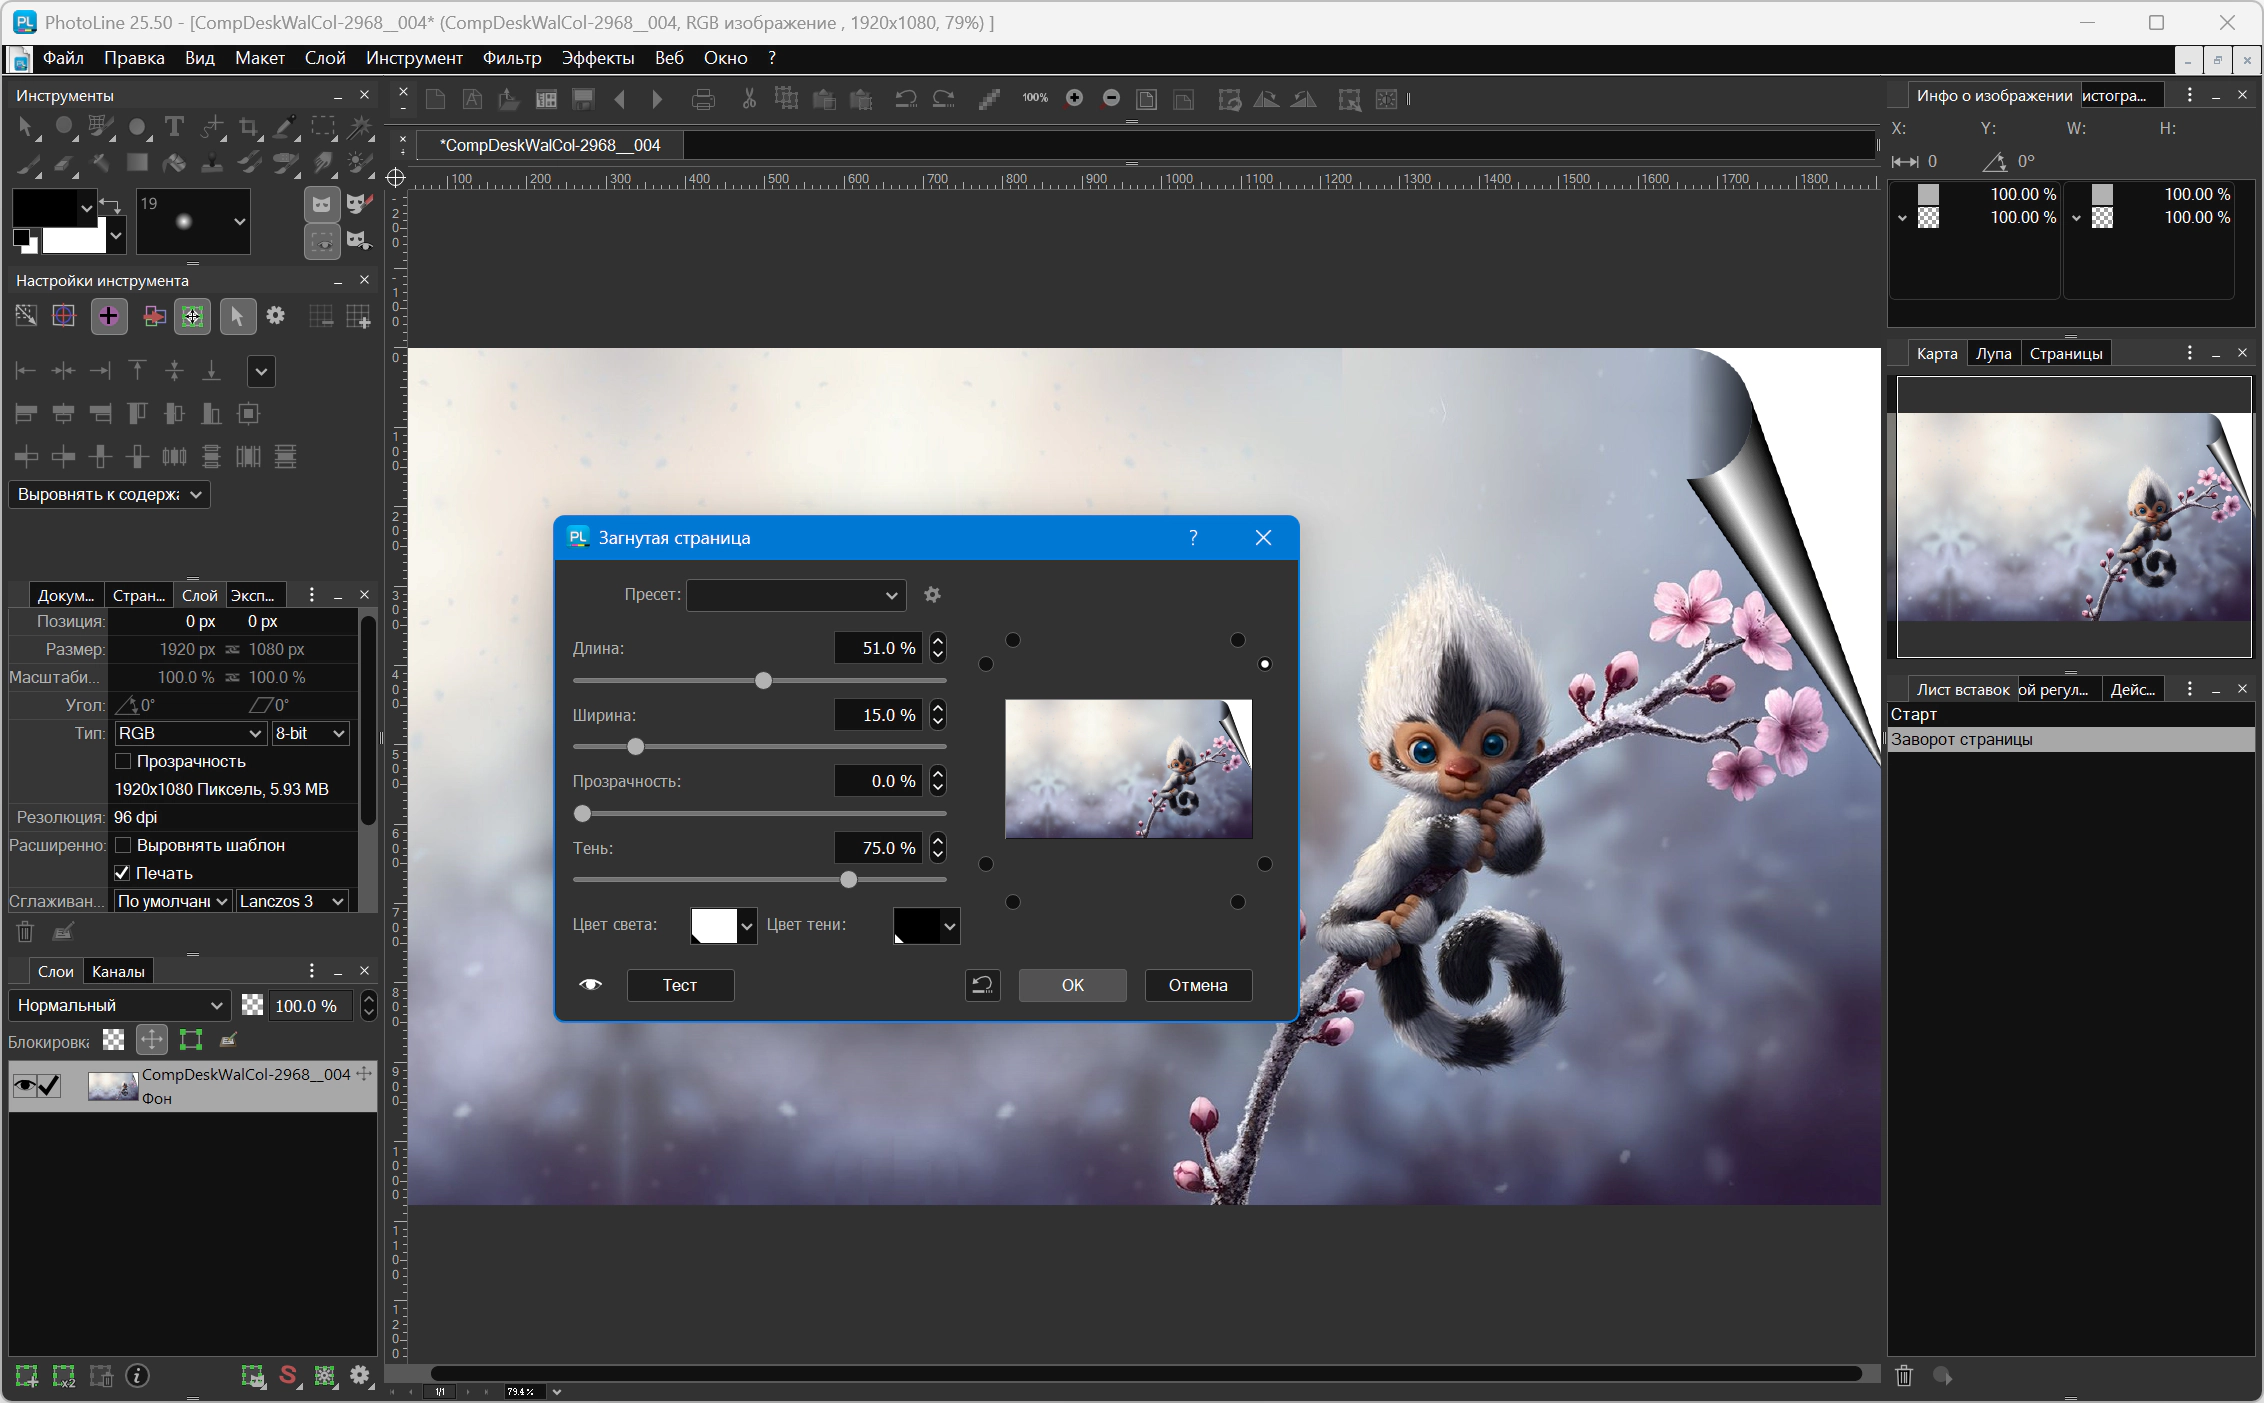
Task: Enable the Прозрачность checkbox
Action: pos(123,761)
